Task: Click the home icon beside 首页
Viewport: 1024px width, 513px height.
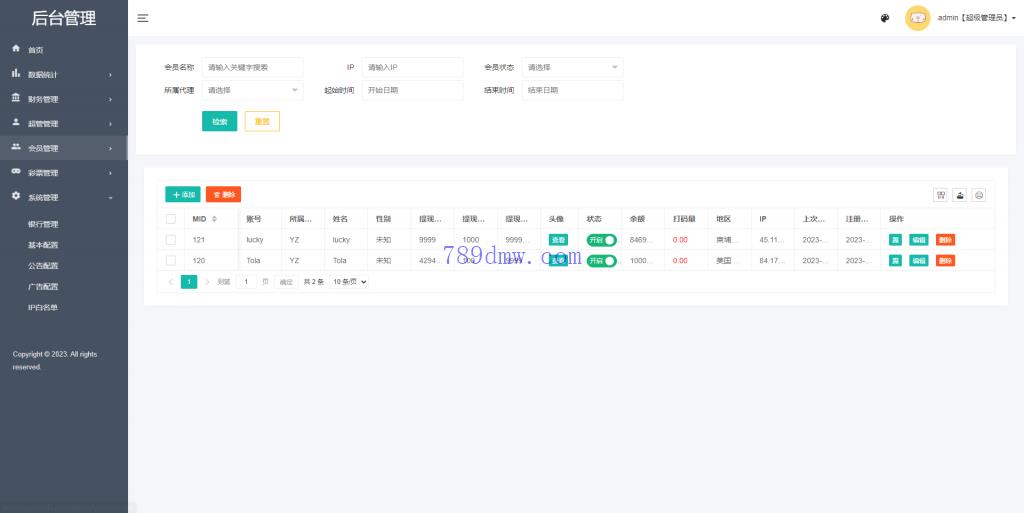Action: point(16,49)
